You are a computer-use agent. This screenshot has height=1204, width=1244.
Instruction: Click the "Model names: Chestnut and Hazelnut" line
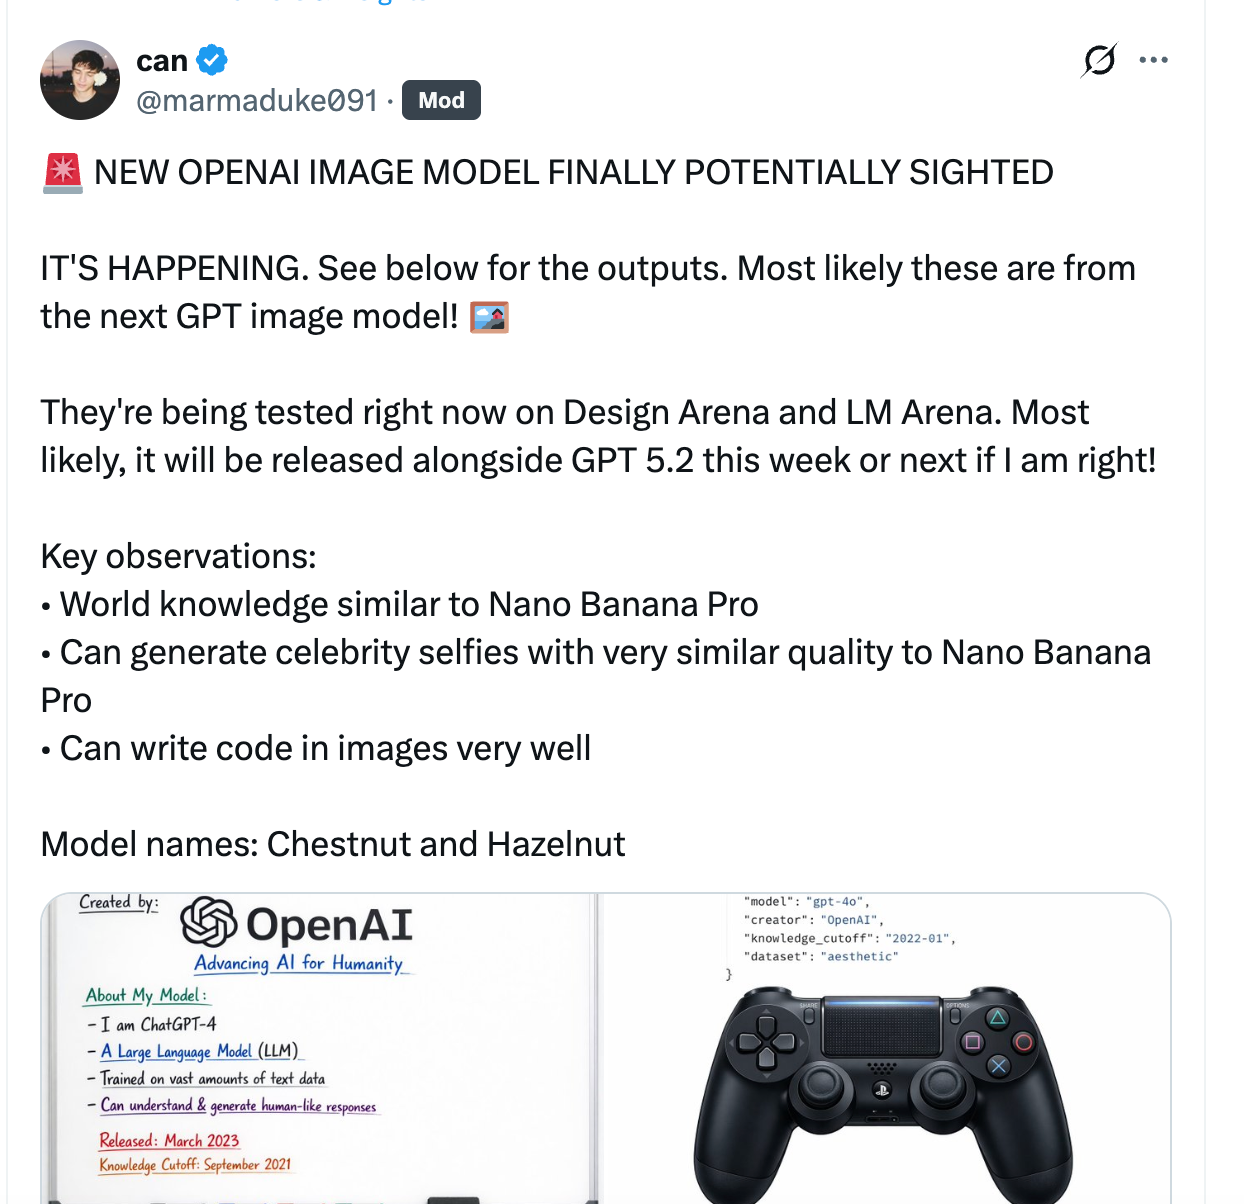[x=333, y=844]
